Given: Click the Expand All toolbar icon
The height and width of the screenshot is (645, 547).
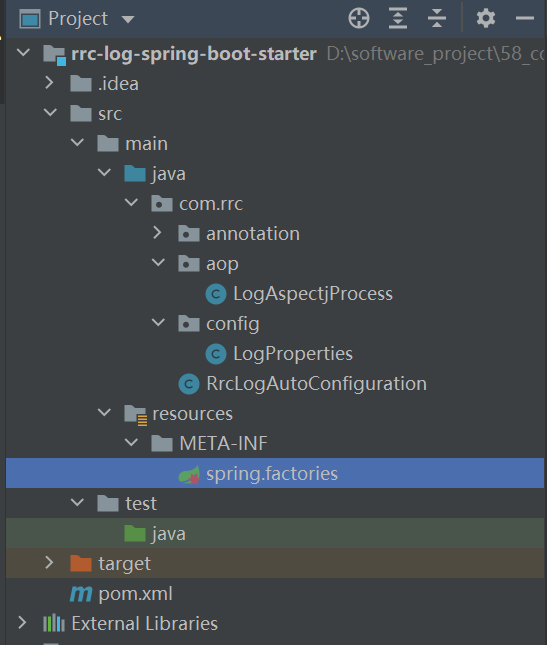Looking at the screenshot, I should [x=398, y=19].
